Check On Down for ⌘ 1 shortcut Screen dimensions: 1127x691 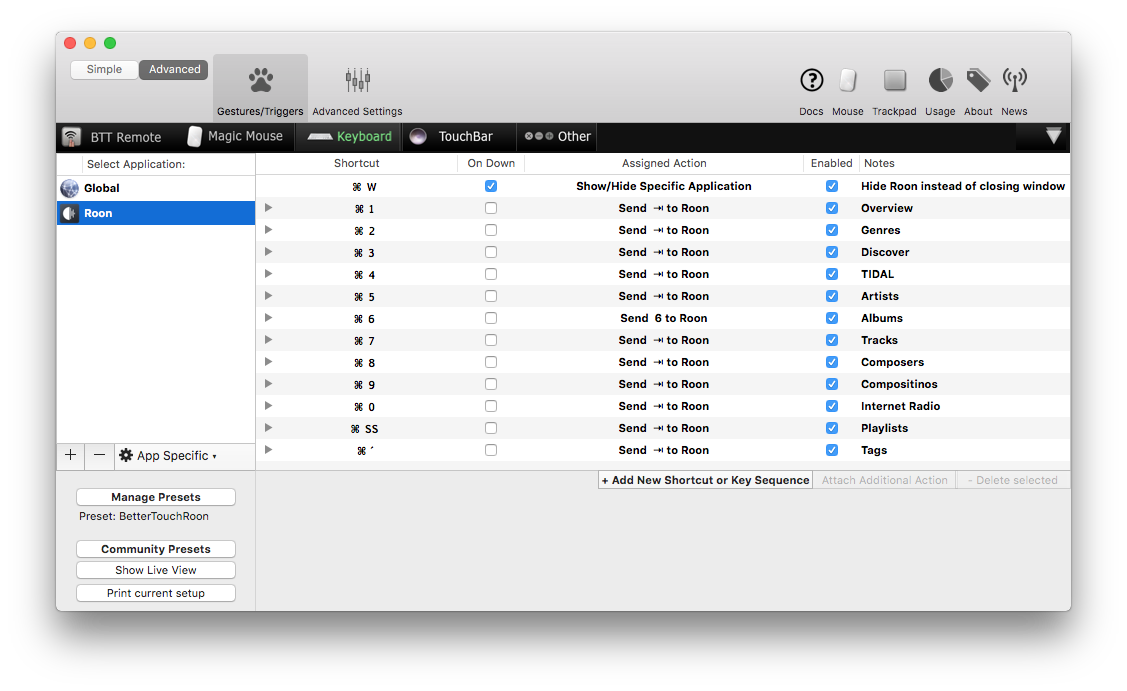point(491,208)
